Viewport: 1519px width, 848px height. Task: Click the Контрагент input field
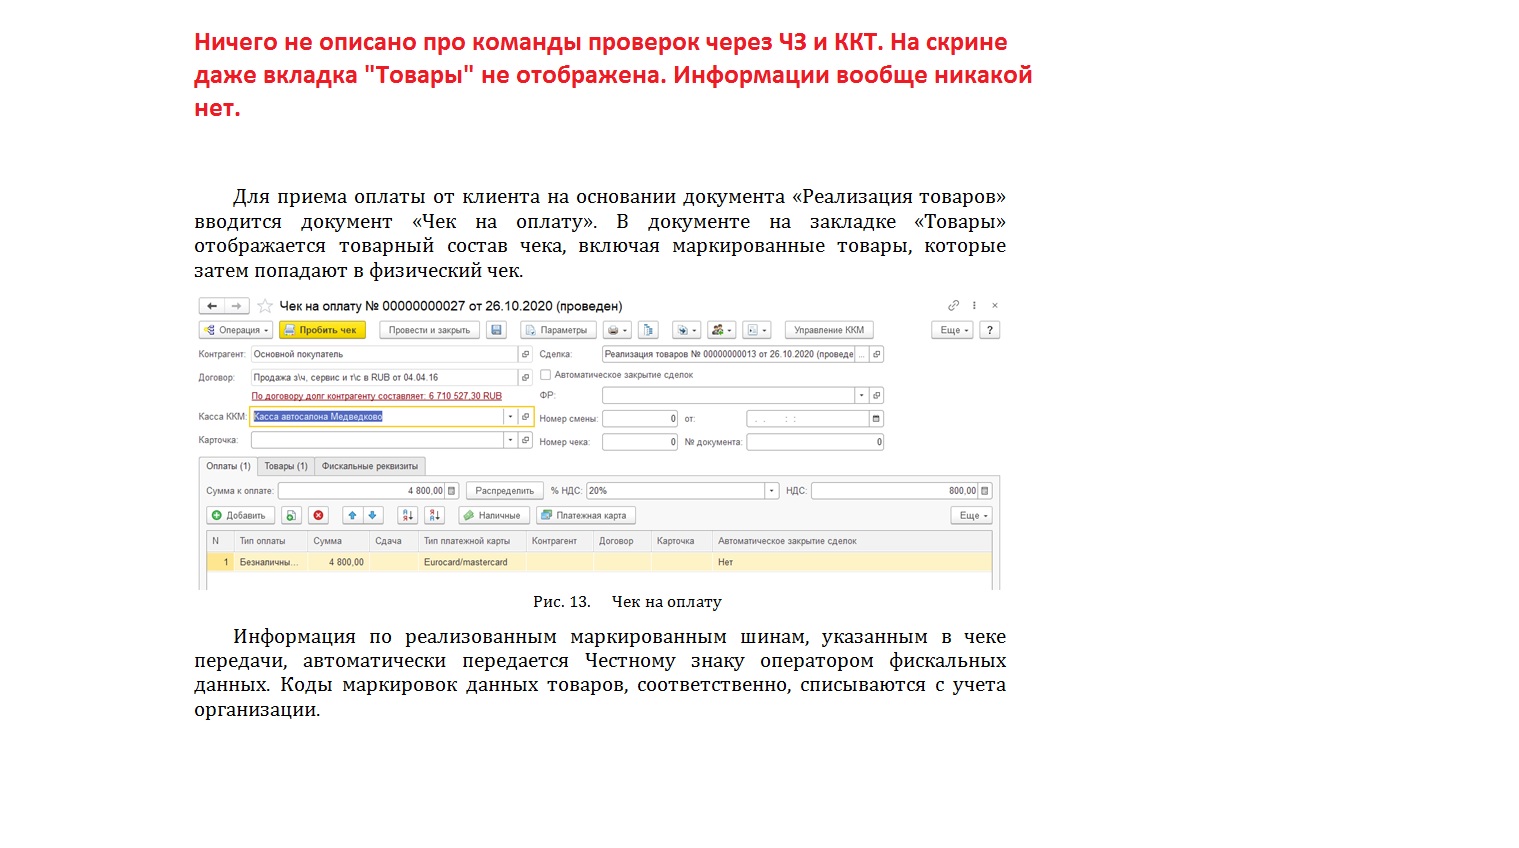[x=384, y=354]
